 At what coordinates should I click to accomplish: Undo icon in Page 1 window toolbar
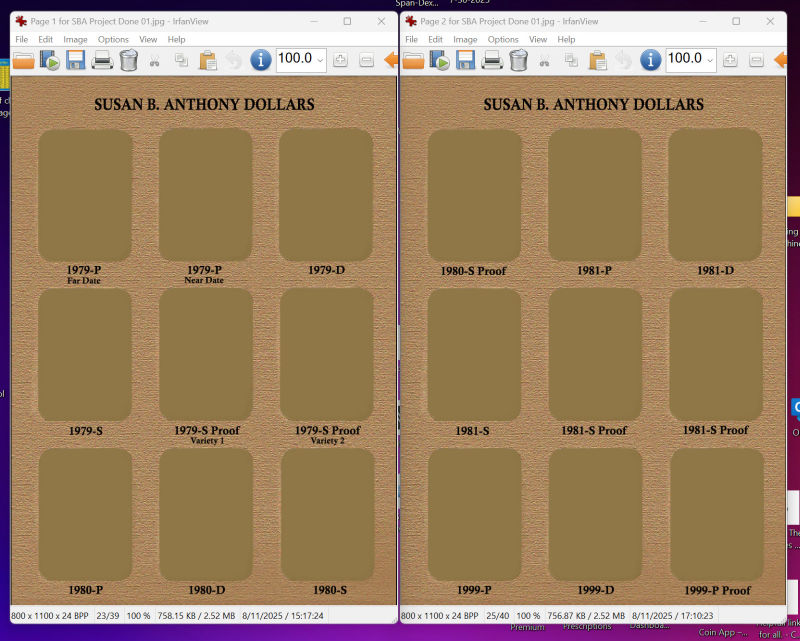tap(234, 60)
